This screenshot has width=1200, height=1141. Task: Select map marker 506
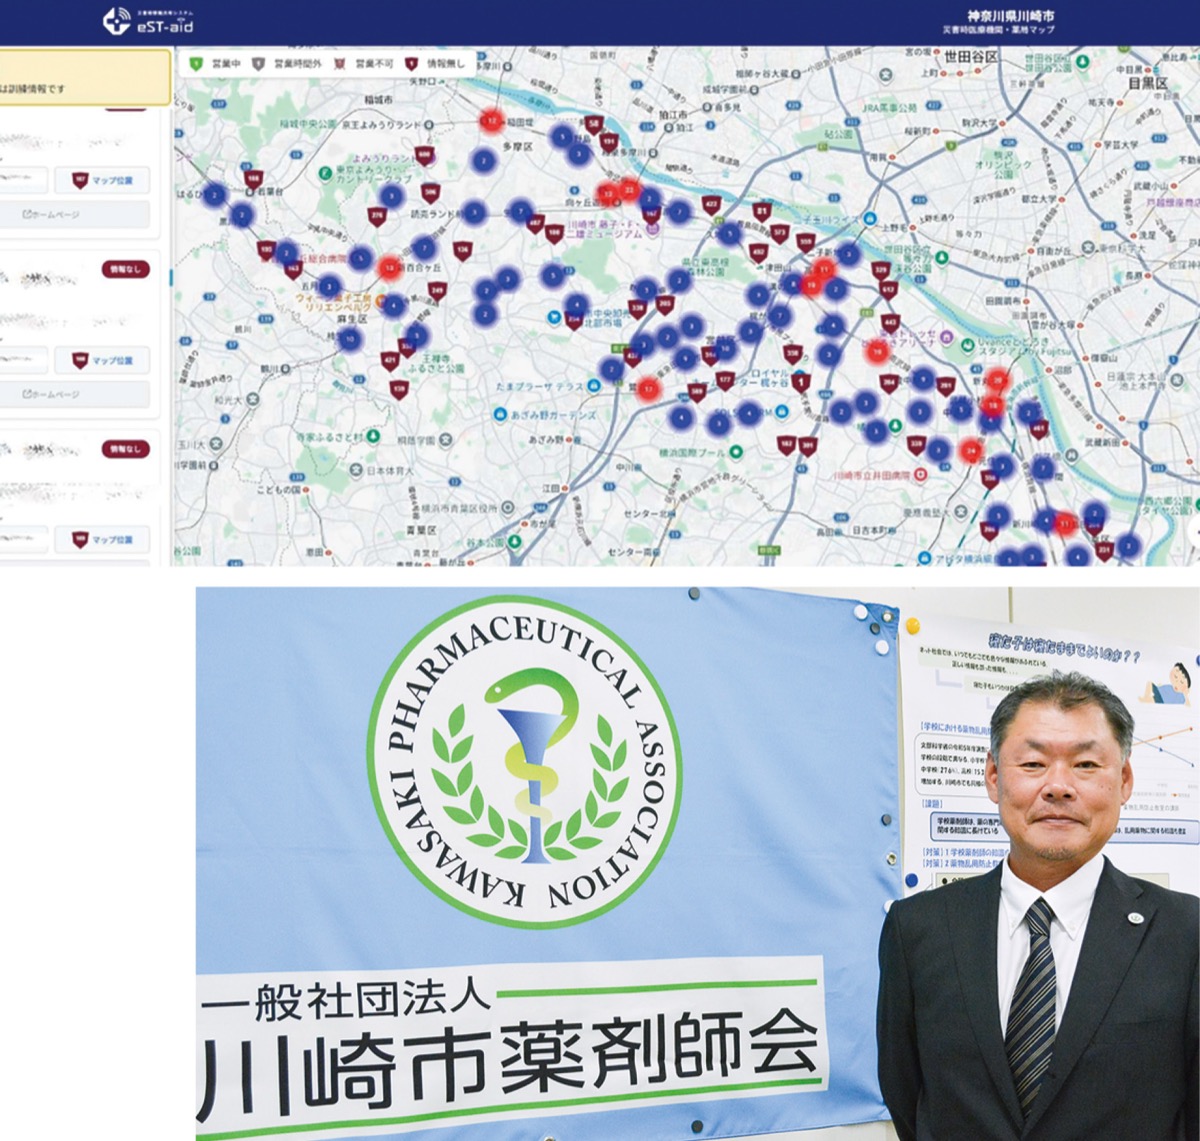(430, 191)
